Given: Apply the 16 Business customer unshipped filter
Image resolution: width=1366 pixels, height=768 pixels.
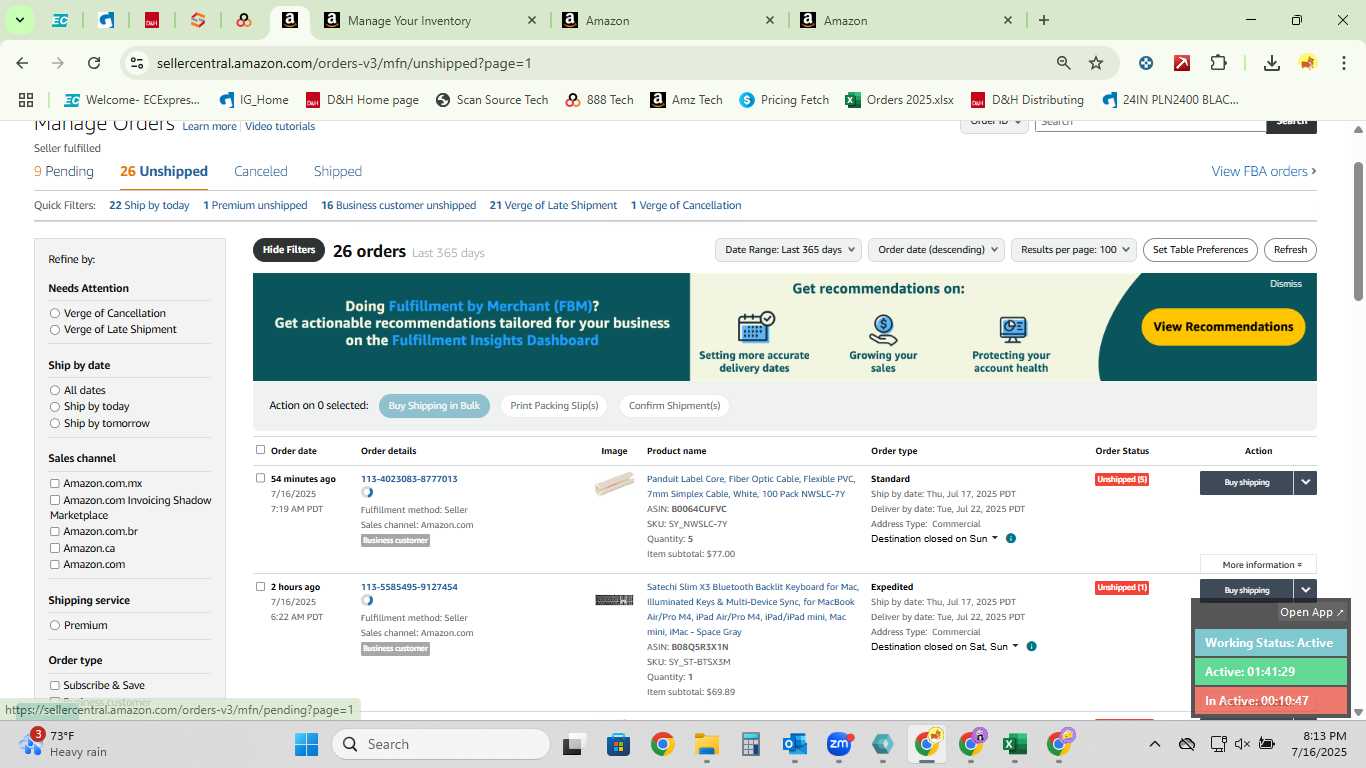Looking at the screenshot, I should pyautogui.click(x=398, y=206).
